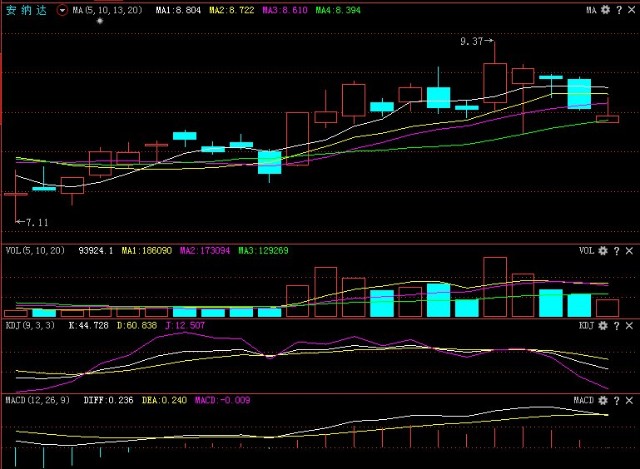Image resolution: width=640 pixels, height=469 pixels.
Task: Expand the dropdown arrow beside the stock name
Action: [x=63, y=10]
